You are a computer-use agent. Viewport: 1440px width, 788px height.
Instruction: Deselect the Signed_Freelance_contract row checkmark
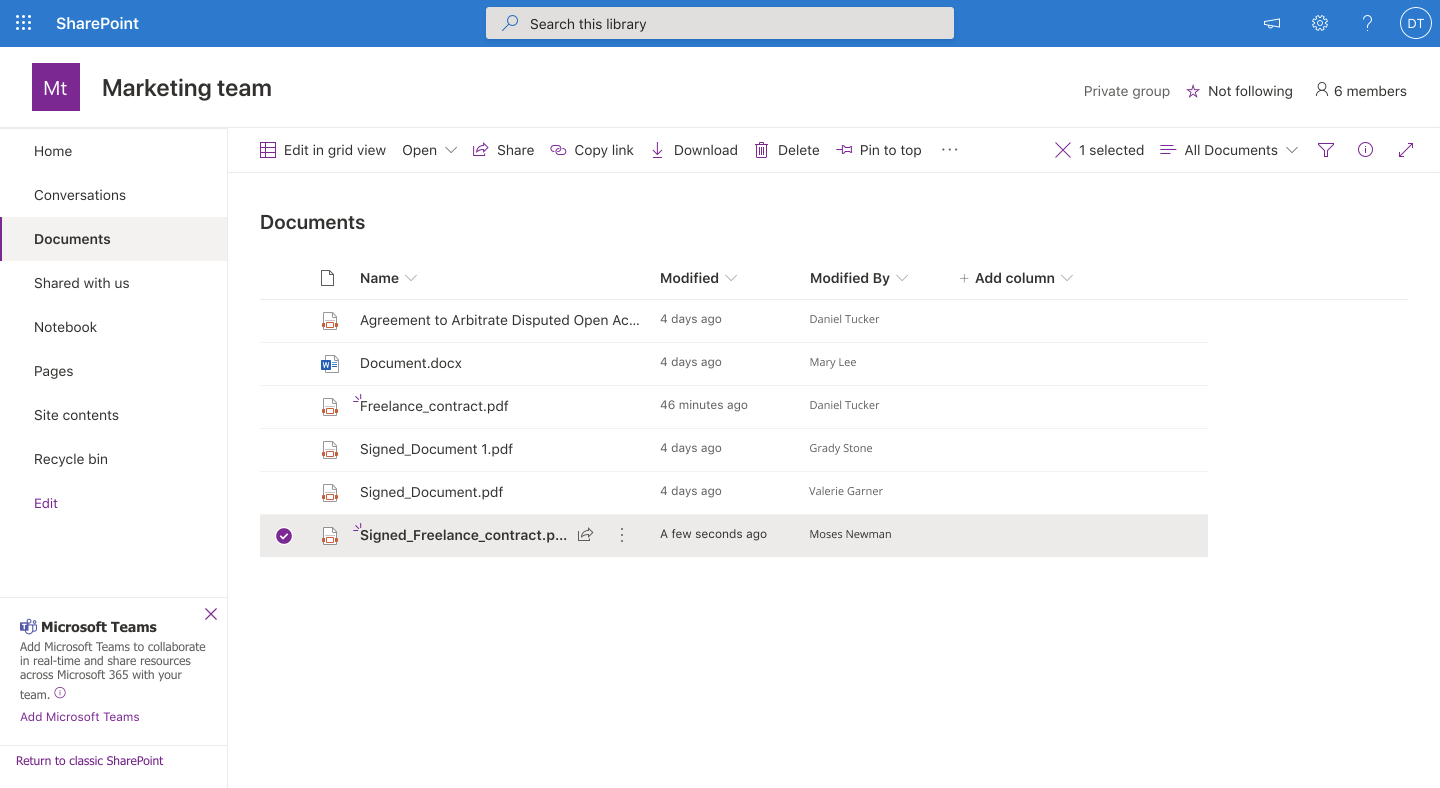point(284,536)
